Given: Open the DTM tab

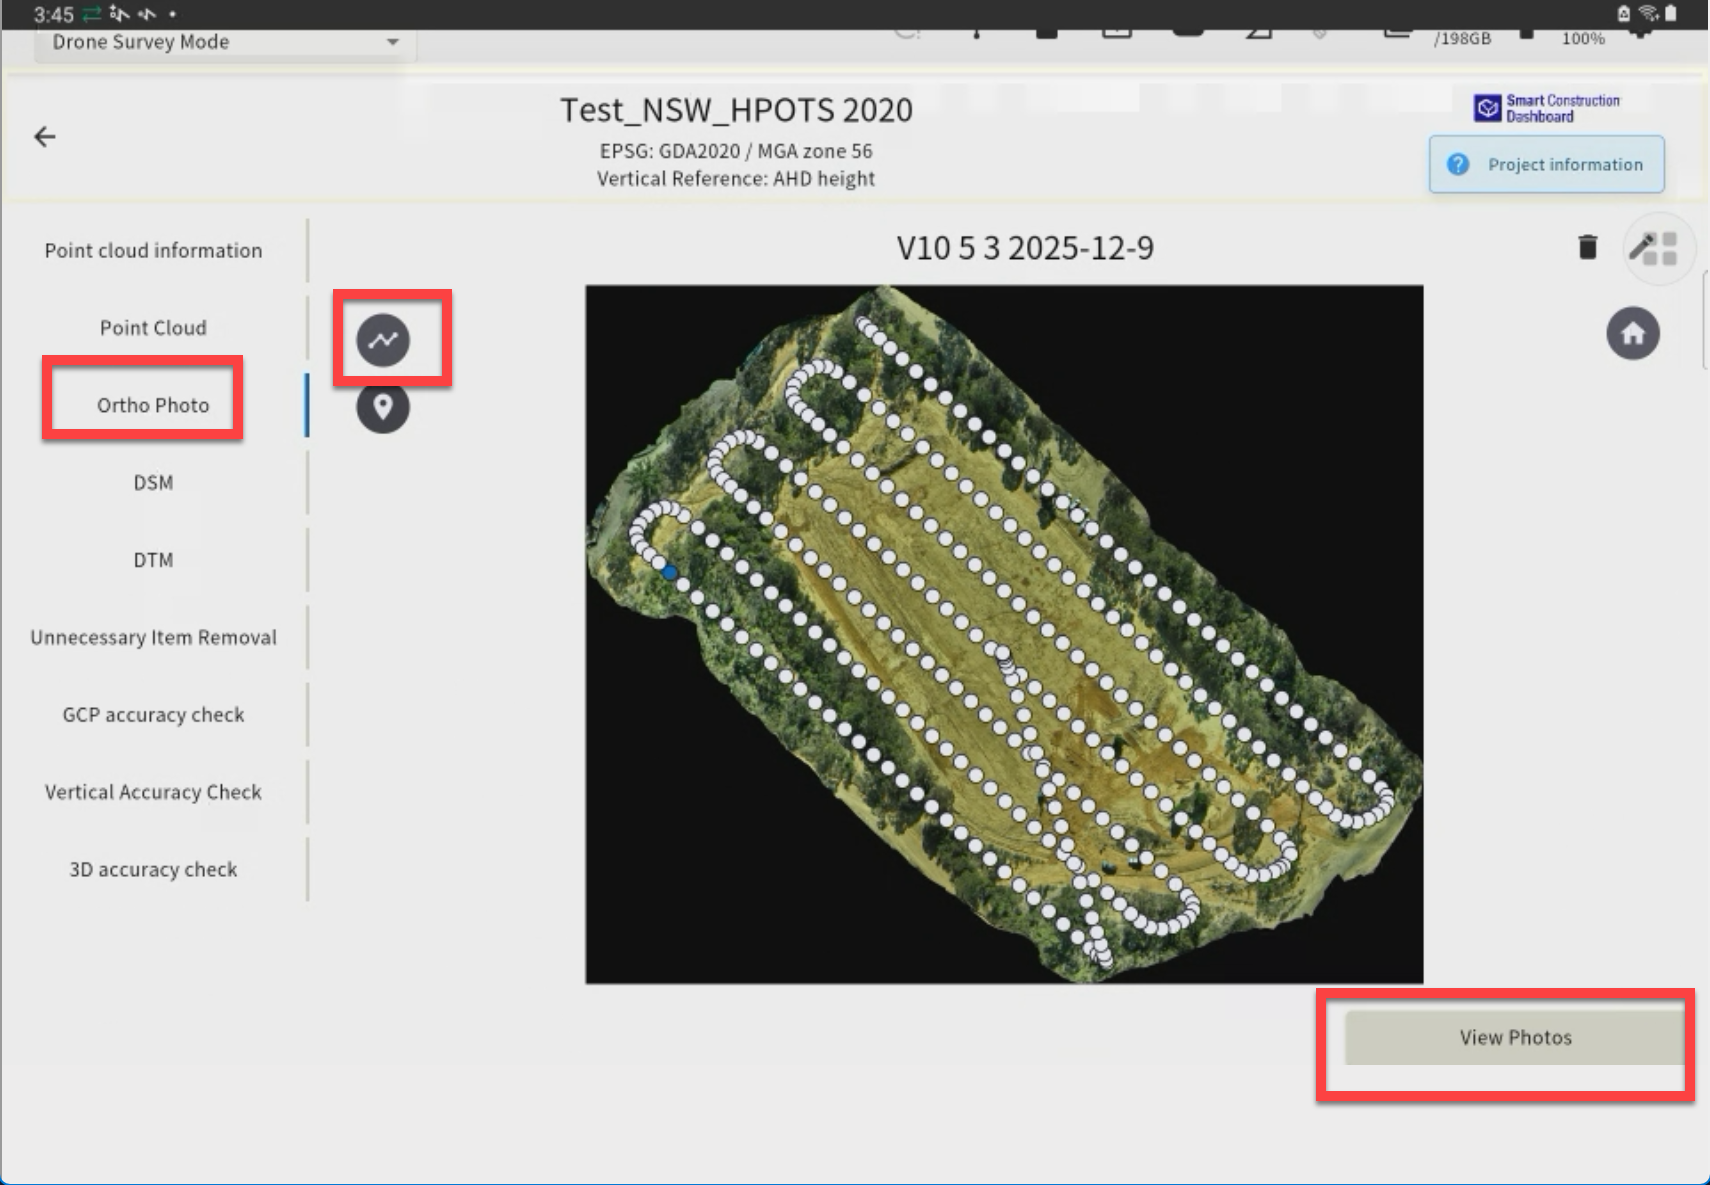Looking at the screenshot, I should (x=153, y=560).
